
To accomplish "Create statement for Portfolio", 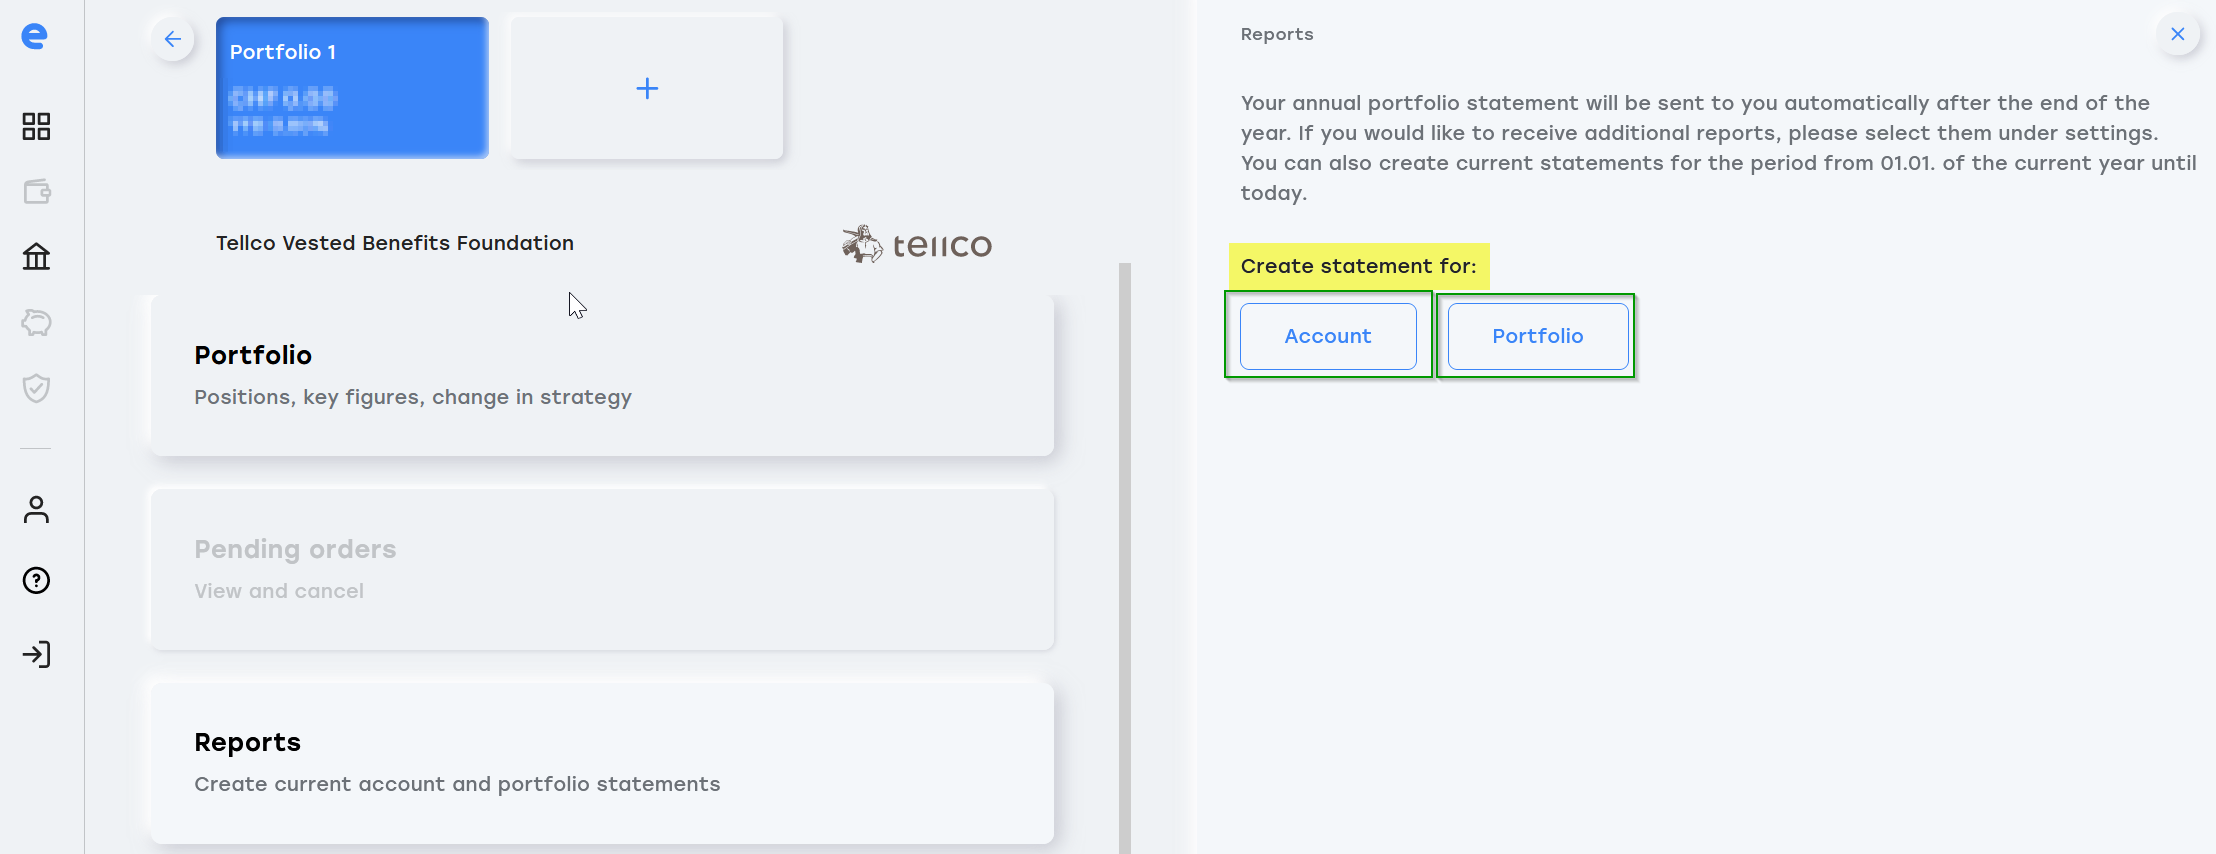I will click(1538, 336).
